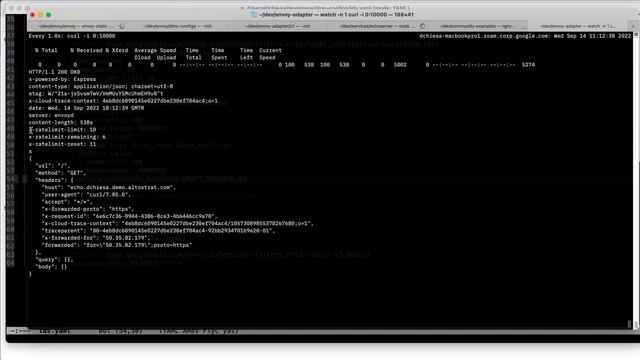Click the 'x-ratelimit-reset: 11' line

pos(62,144)
